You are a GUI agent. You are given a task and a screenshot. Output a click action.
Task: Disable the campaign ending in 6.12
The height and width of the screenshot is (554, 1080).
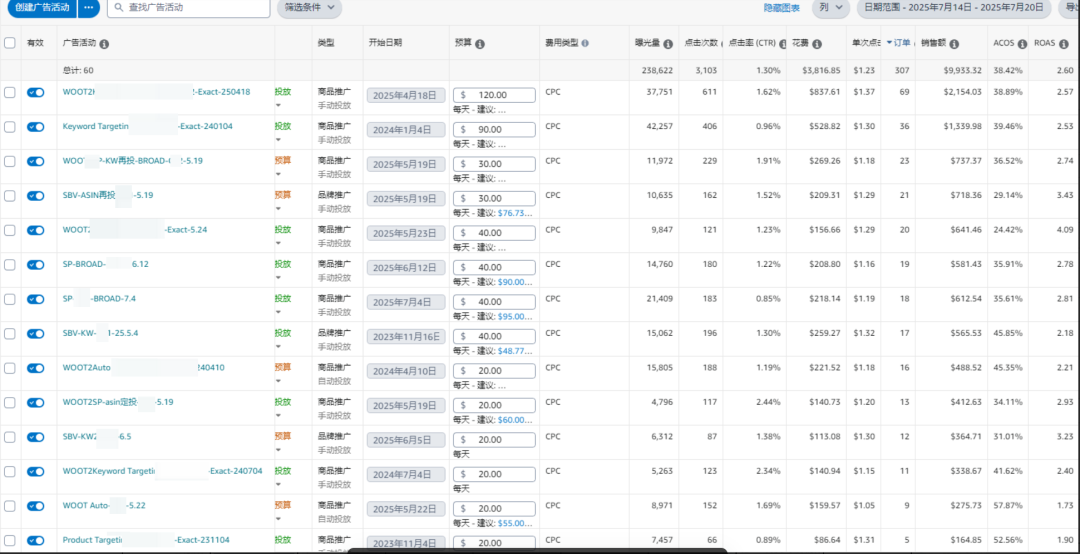point(35,265)
